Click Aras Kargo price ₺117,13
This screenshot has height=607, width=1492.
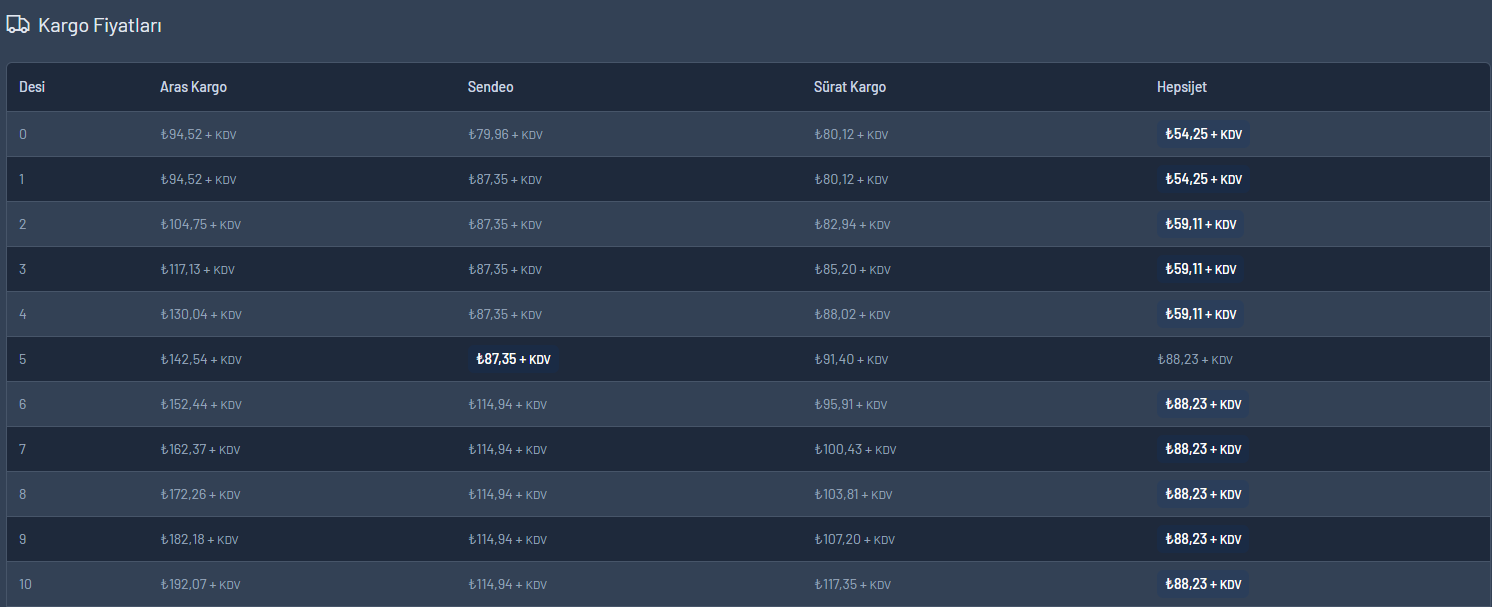[x=197, y=269]
